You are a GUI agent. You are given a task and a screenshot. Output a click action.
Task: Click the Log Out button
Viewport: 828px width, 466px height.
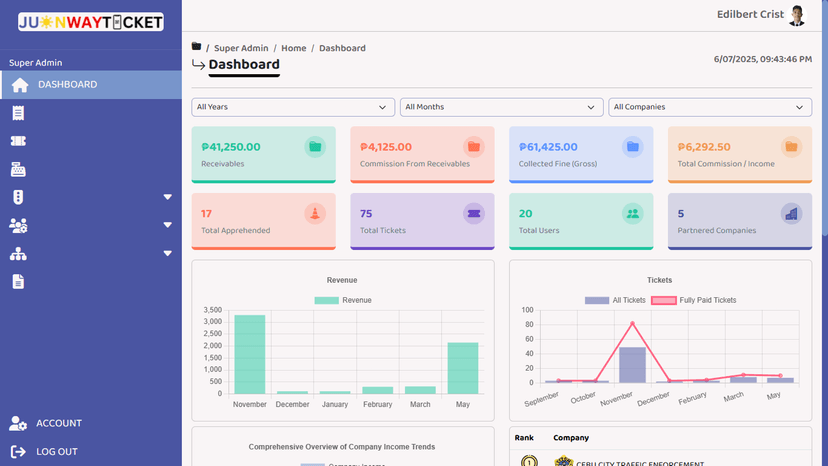[x=56, y=451]
